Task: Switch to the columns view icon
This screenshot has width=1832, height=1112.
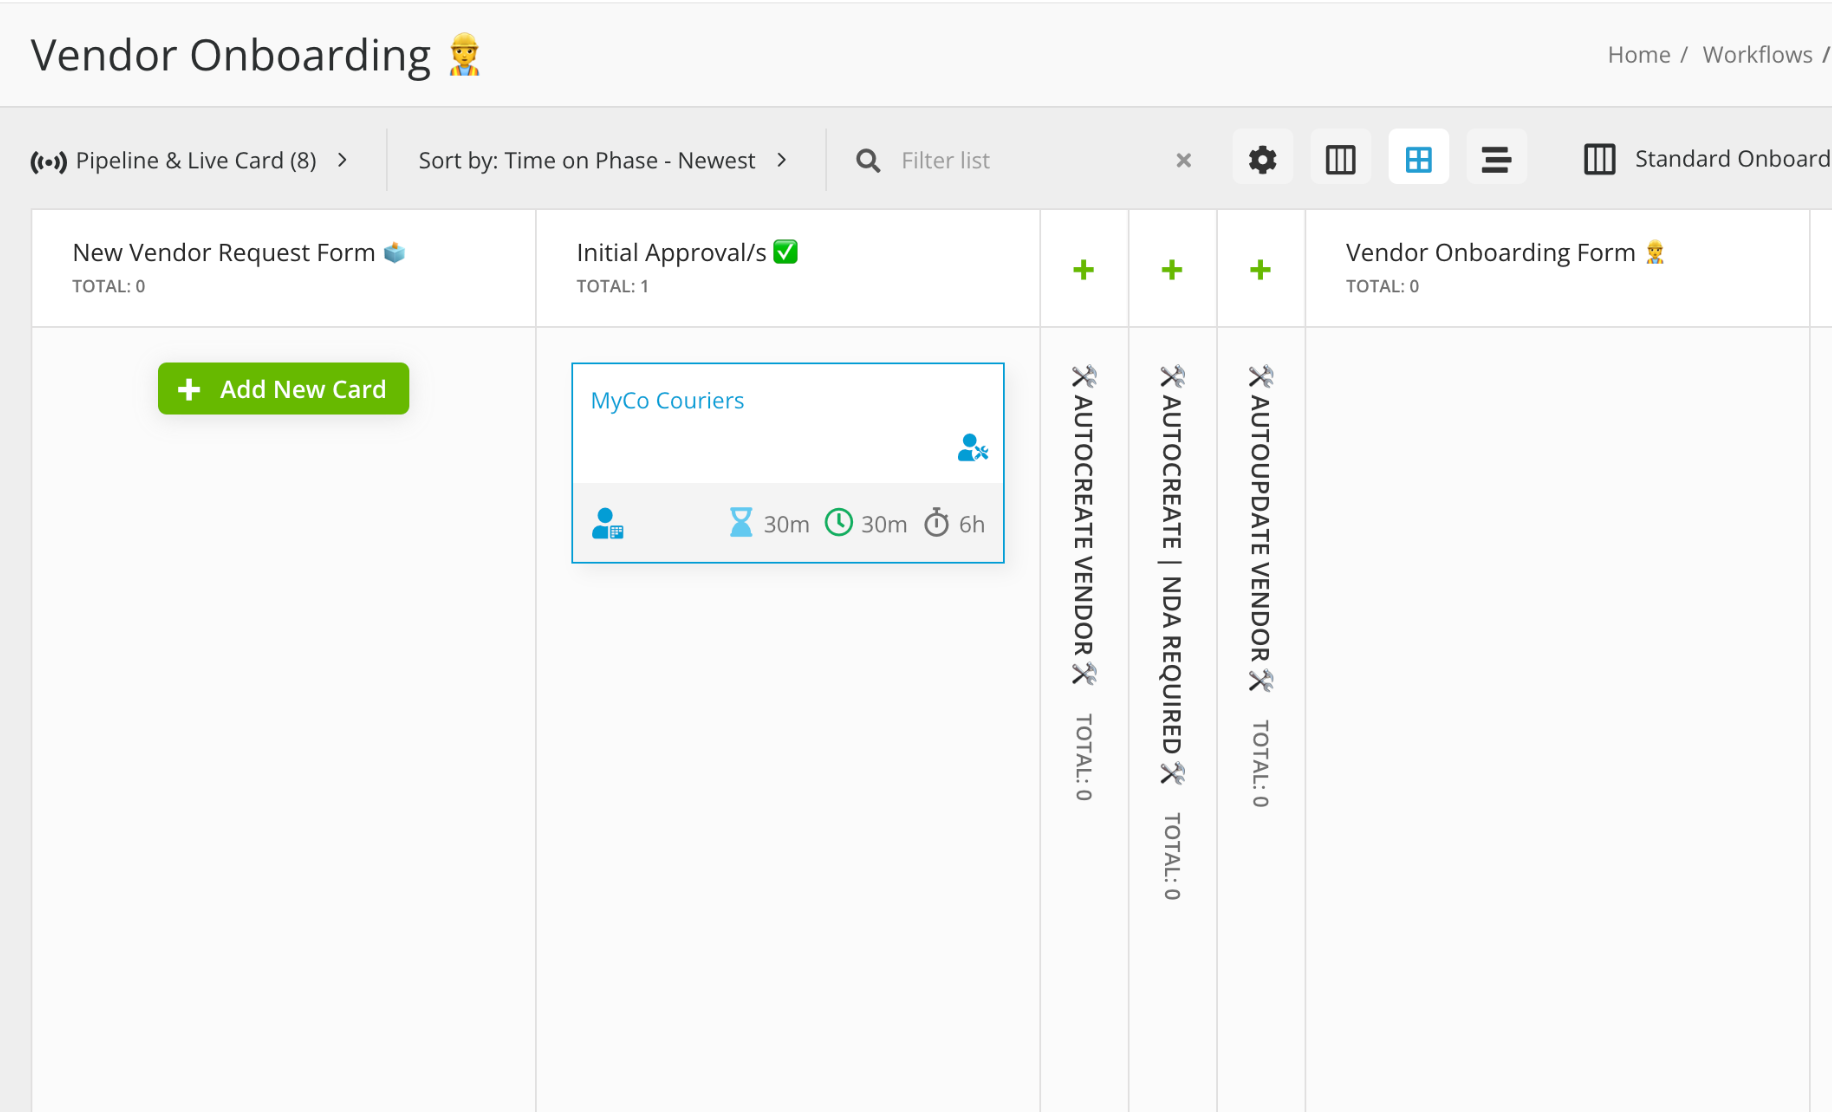Action: click(x=1340, y=159)
